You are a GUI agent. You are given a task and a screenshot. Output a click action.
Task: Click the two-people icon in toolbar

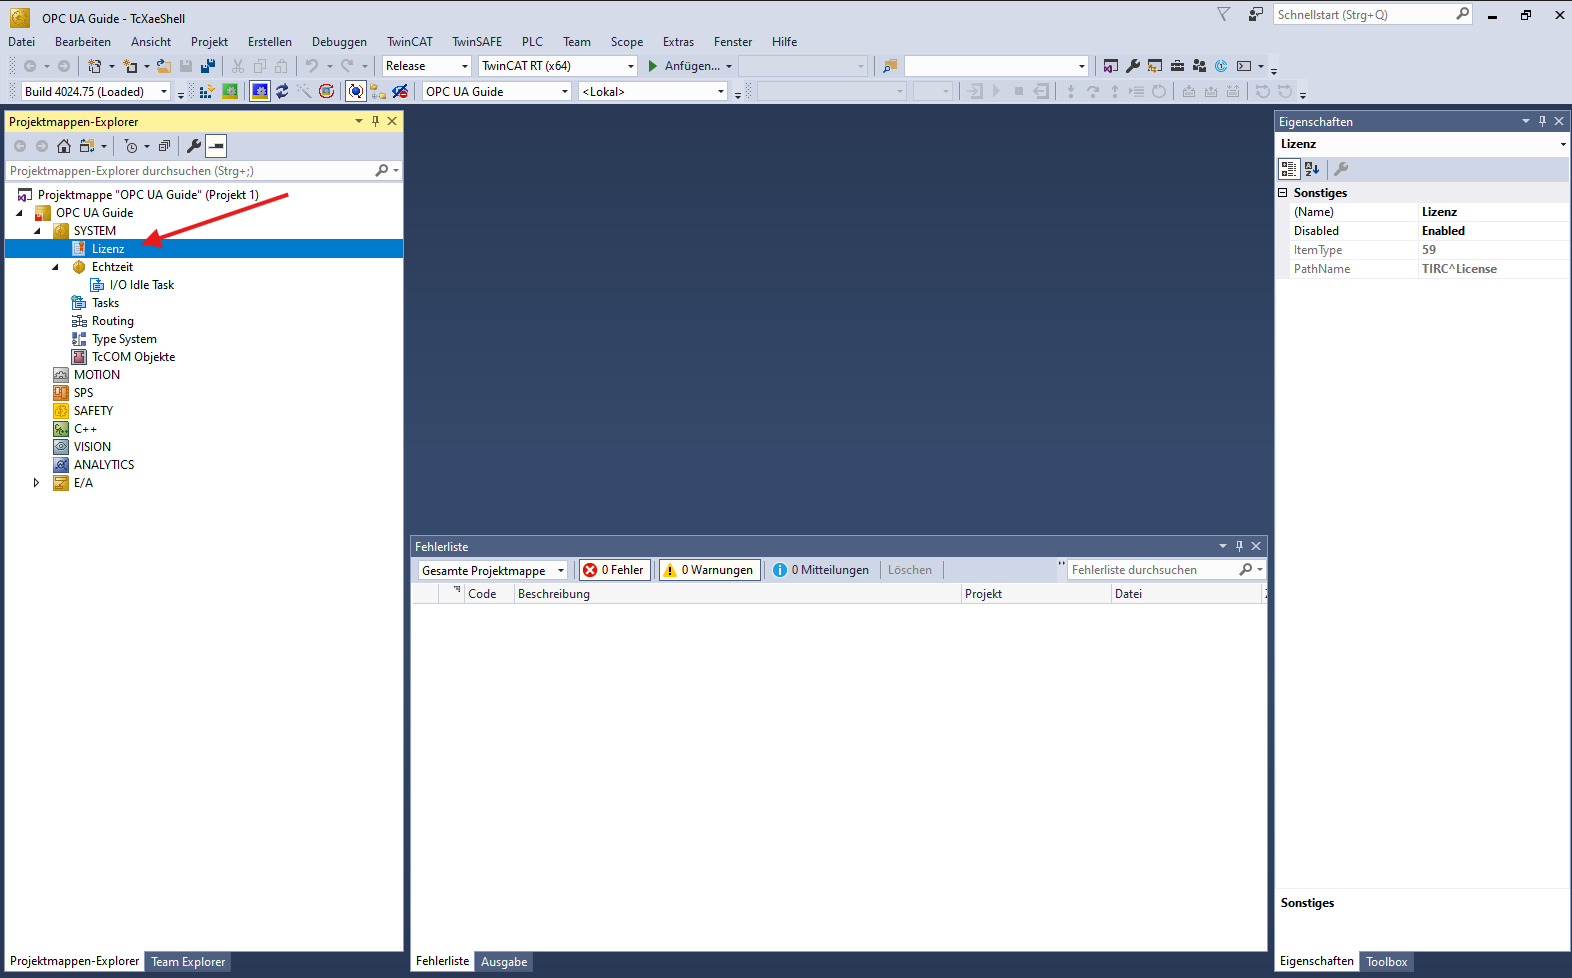click(x=1199, y=66)
